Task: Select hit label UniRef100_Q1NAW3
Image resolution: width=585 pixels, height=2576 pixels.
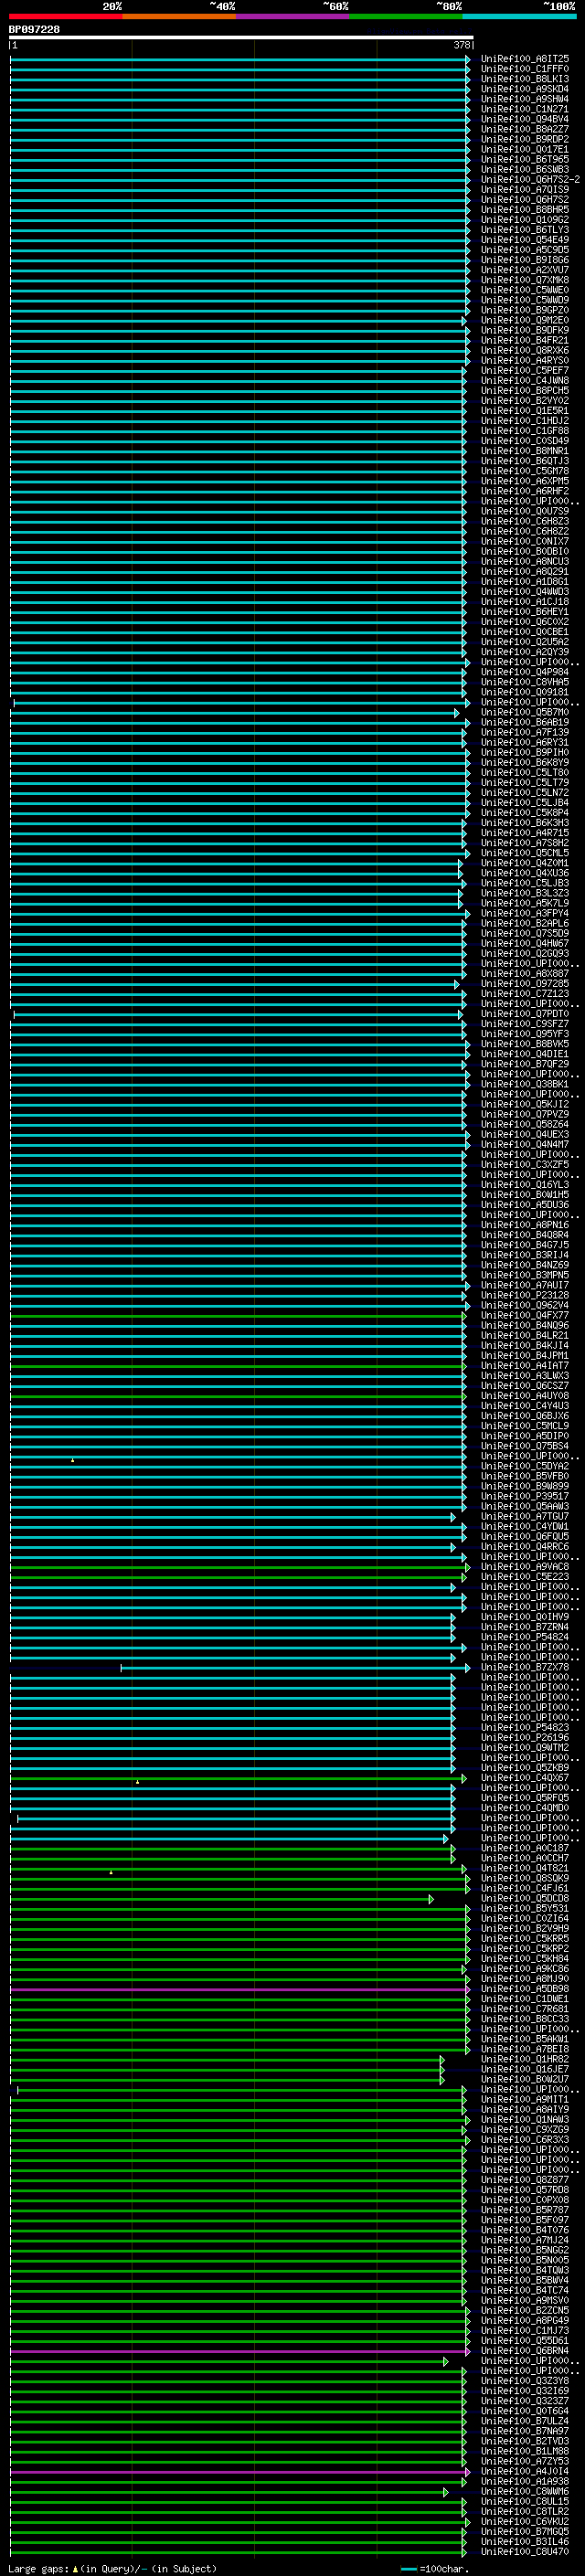Action: [x=525, y=2120]
